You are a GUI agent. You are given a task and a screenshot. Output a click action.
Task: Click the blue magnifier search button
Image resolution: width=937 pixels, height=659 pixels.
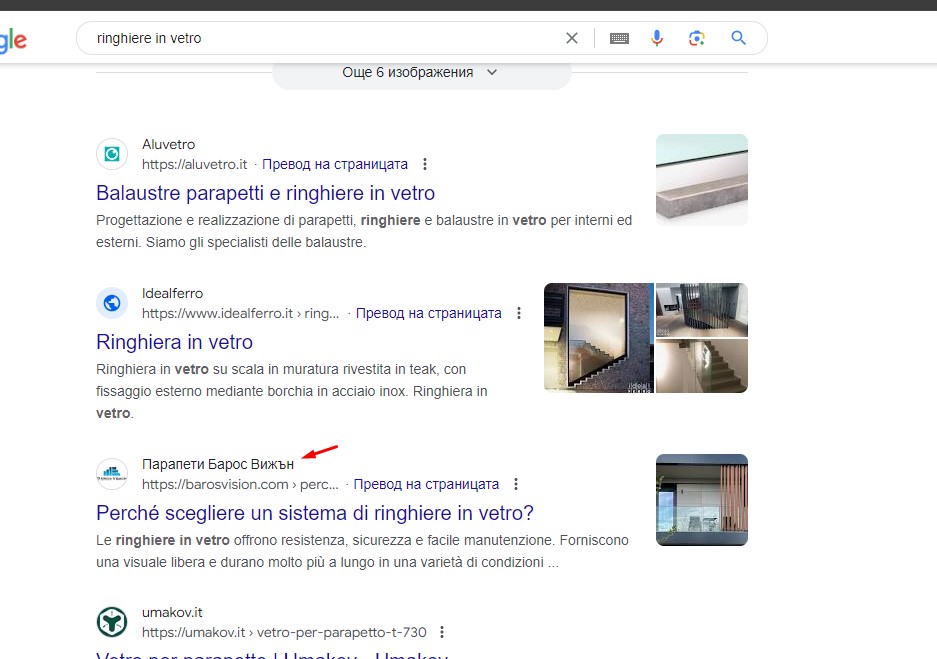coord(739,38)
